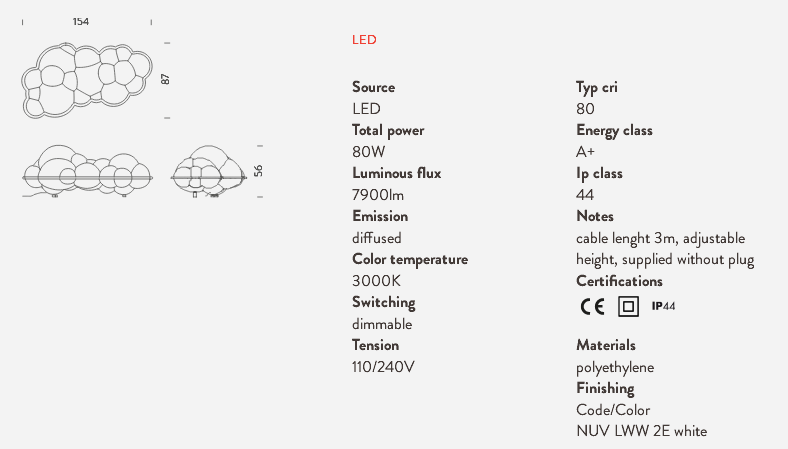
Task: Click the Source heading
Action: point(373,87)
